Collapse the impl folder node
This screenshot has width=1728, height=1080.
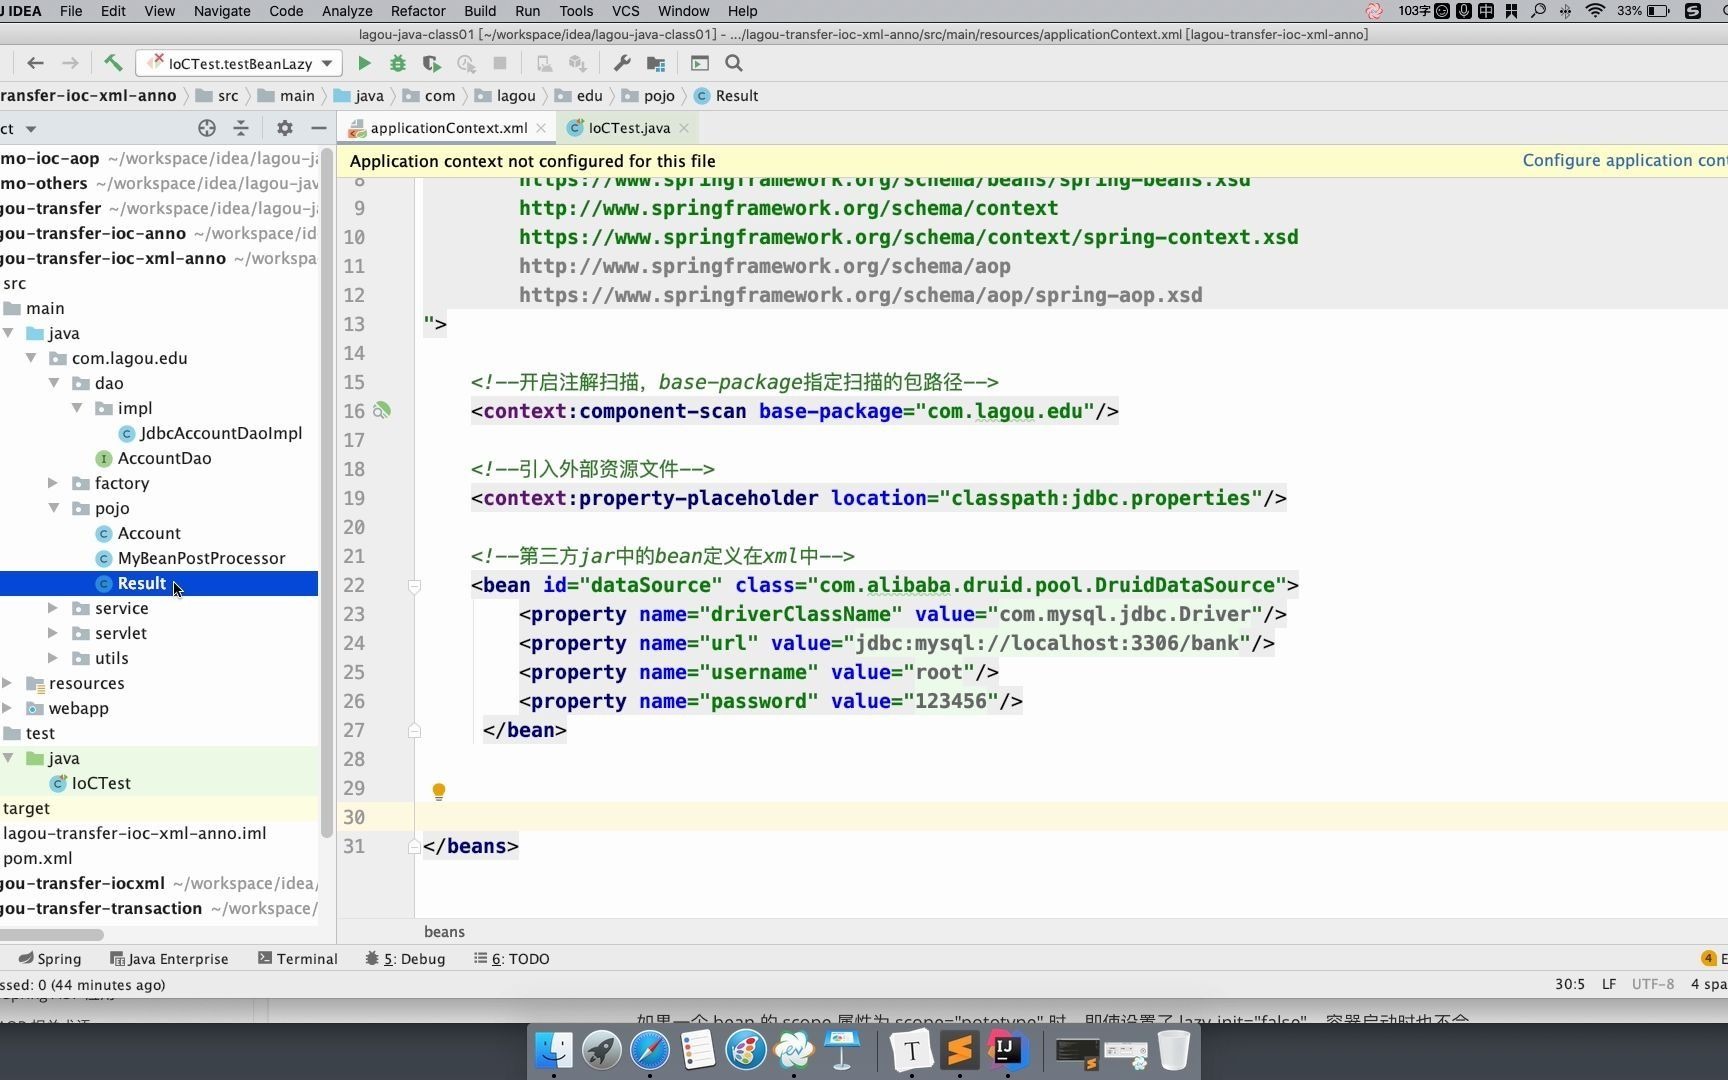tap(77, 408)
